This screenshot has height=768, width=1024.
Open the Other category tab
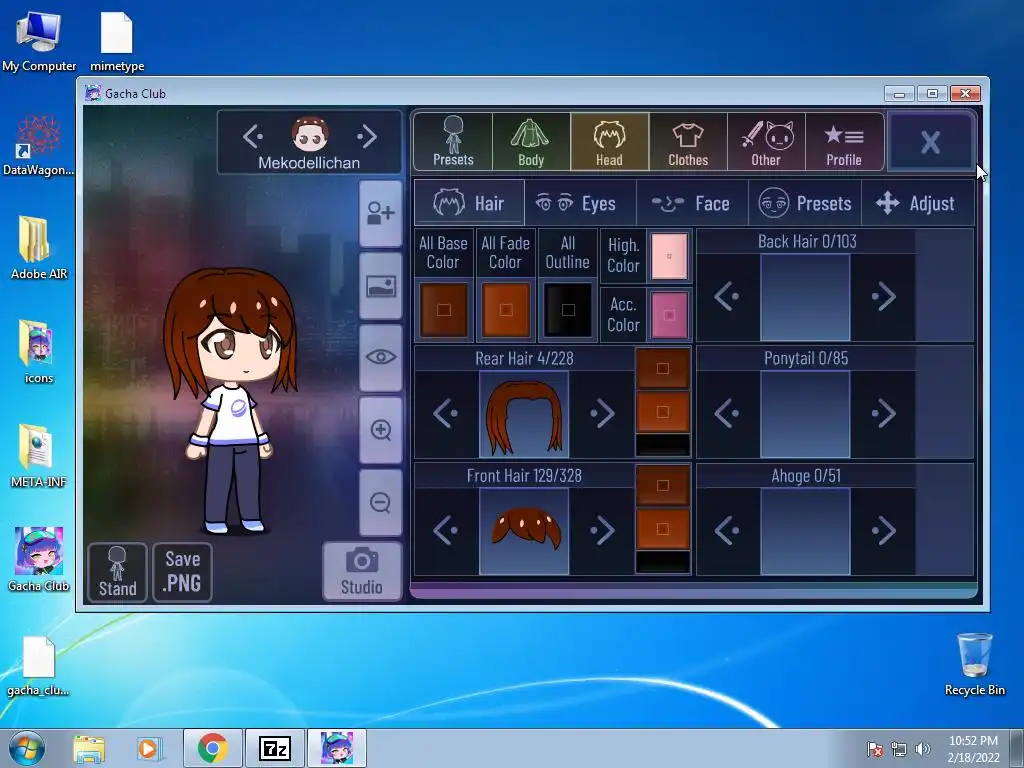(766, 142)
